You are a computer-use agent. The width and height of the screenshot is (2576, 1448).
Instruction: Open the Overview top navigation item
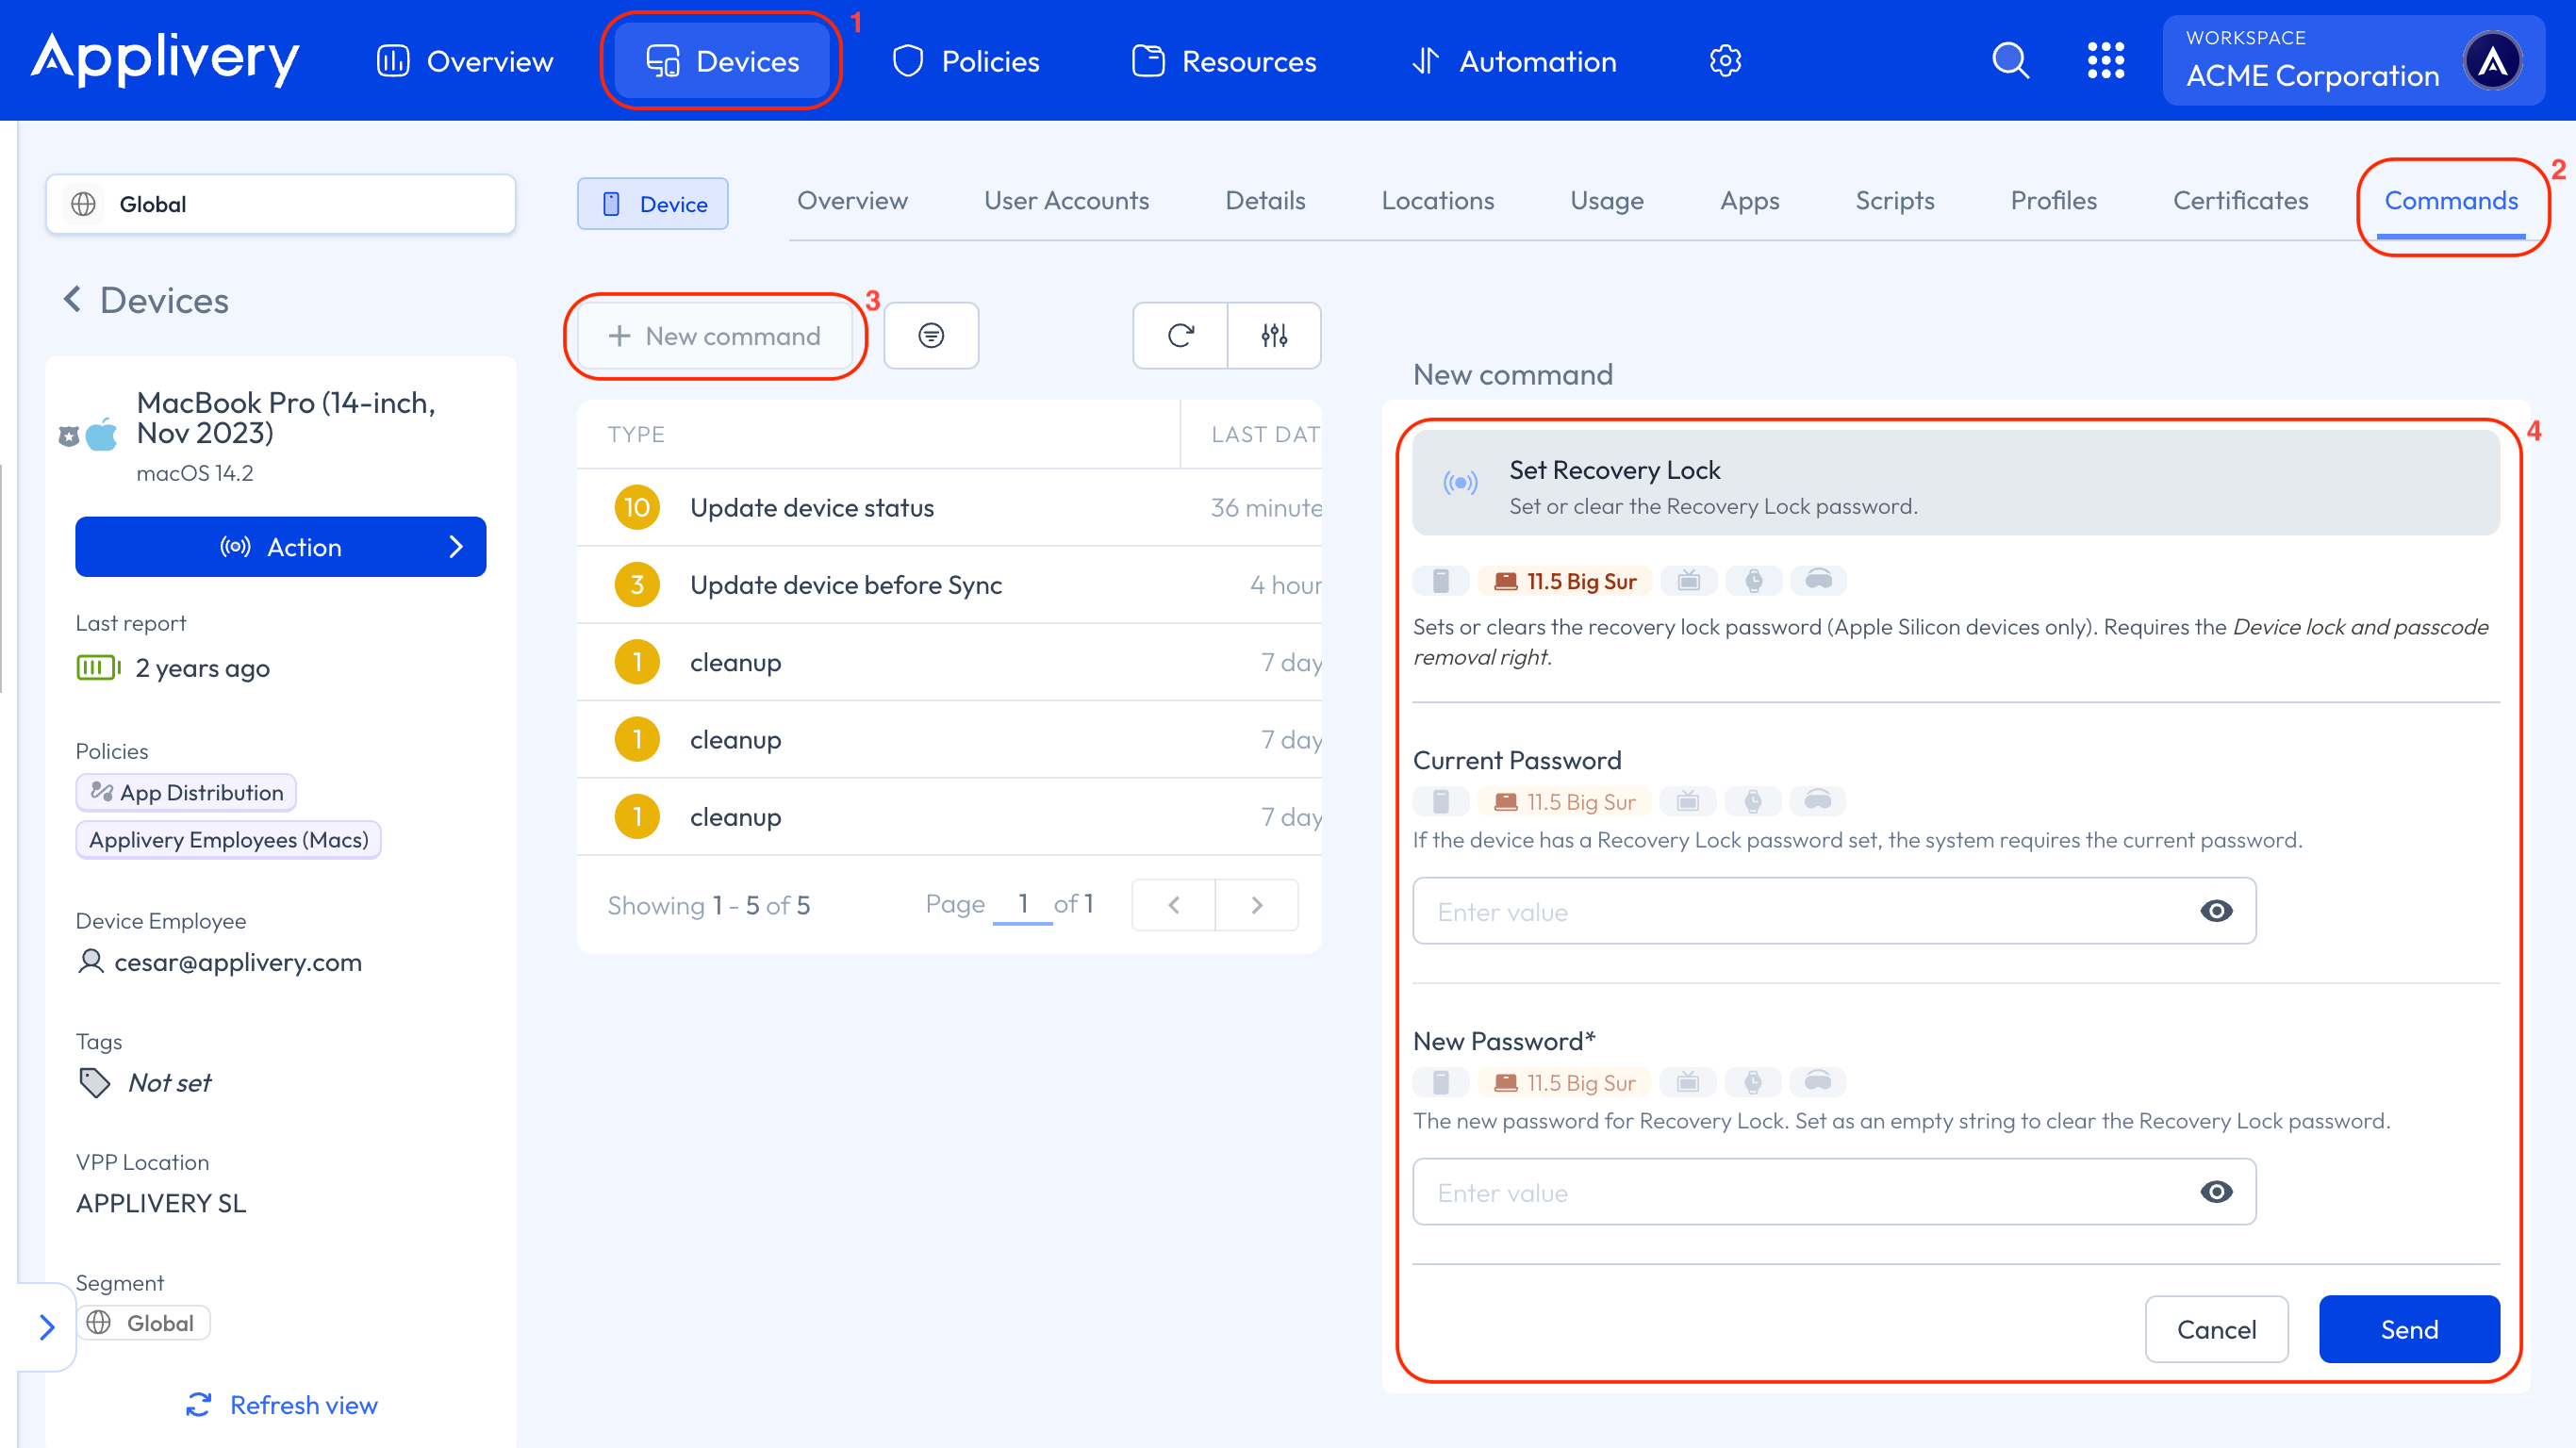465,61
